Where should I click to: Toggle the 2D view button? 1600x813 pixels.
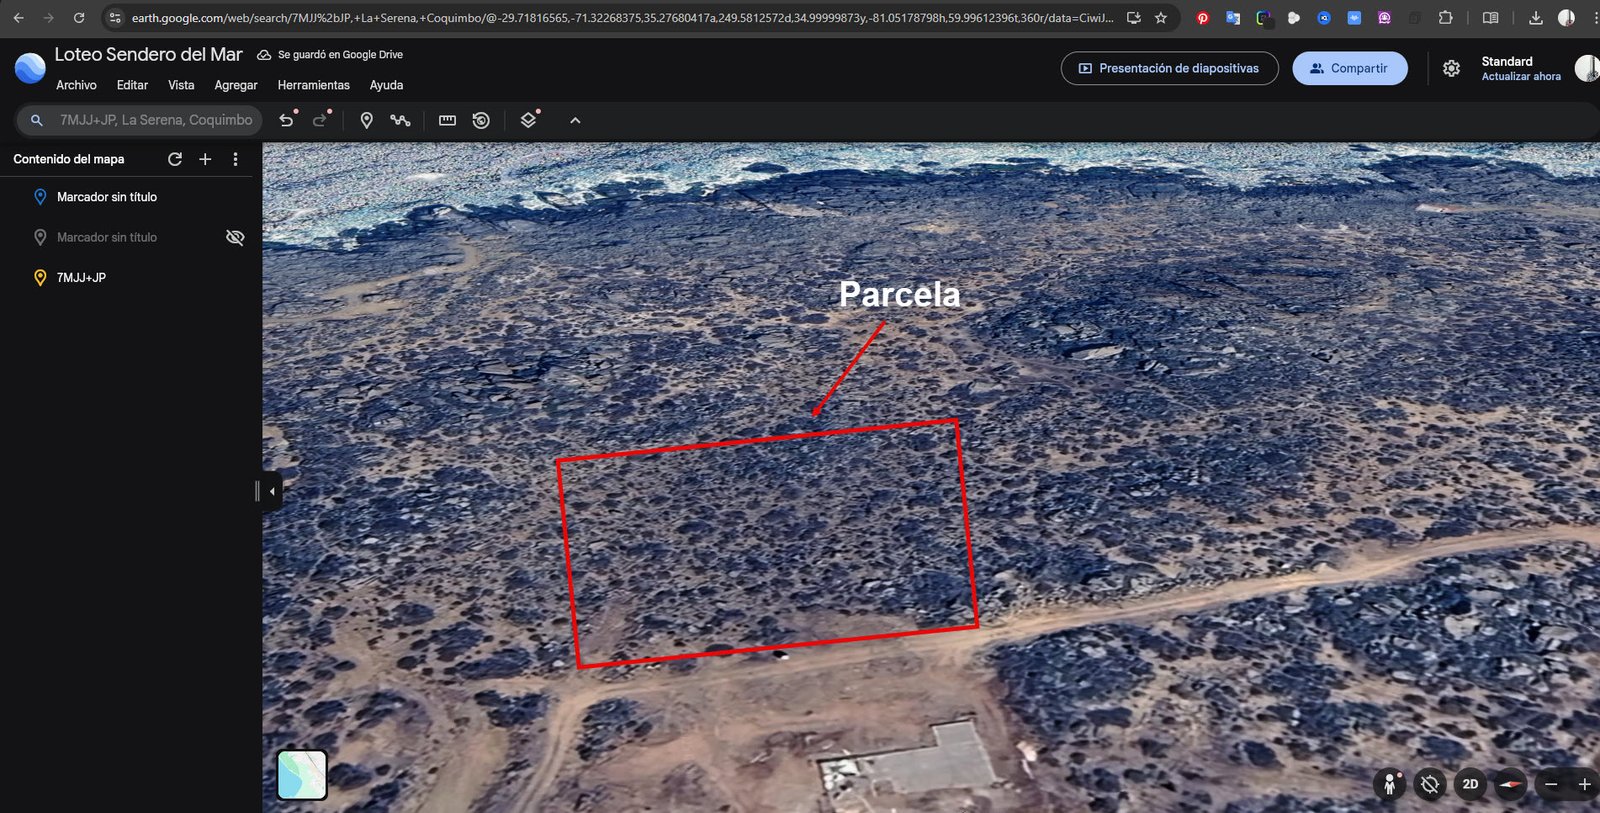pos(1470,784)
